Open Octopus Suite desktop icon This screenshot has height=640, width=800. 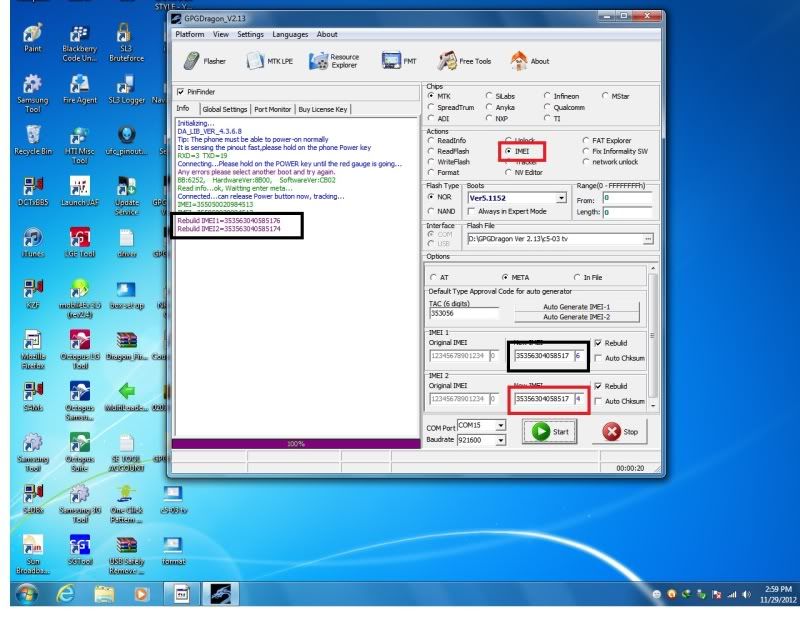click(x=80, y=452)
